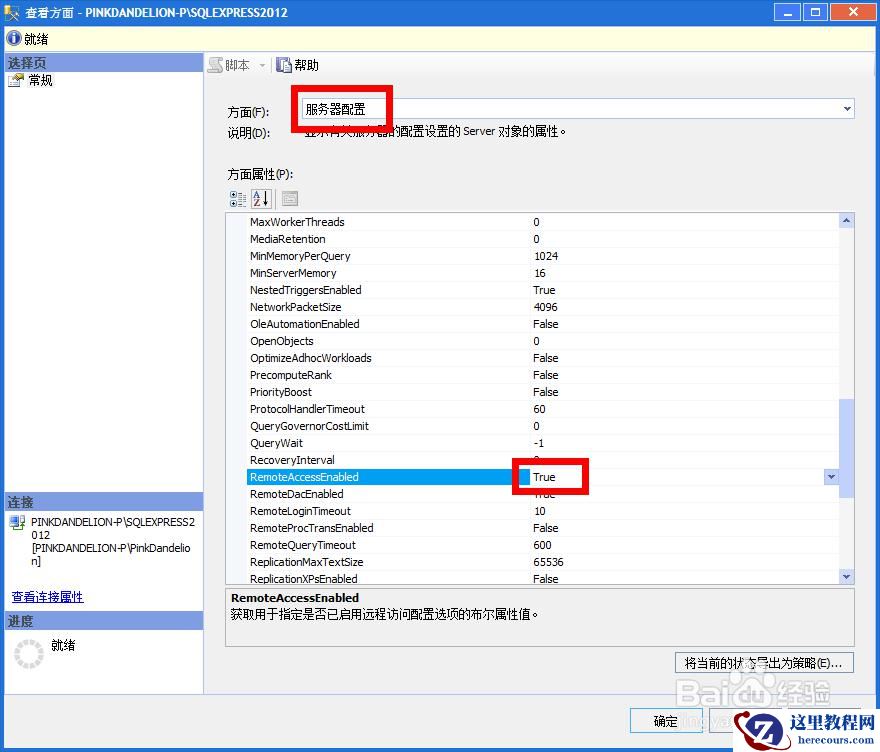The image size is (880, 752).
Task: Click the value 65536 of ReplicationMaxTextSize
Action: pos(548,562)
